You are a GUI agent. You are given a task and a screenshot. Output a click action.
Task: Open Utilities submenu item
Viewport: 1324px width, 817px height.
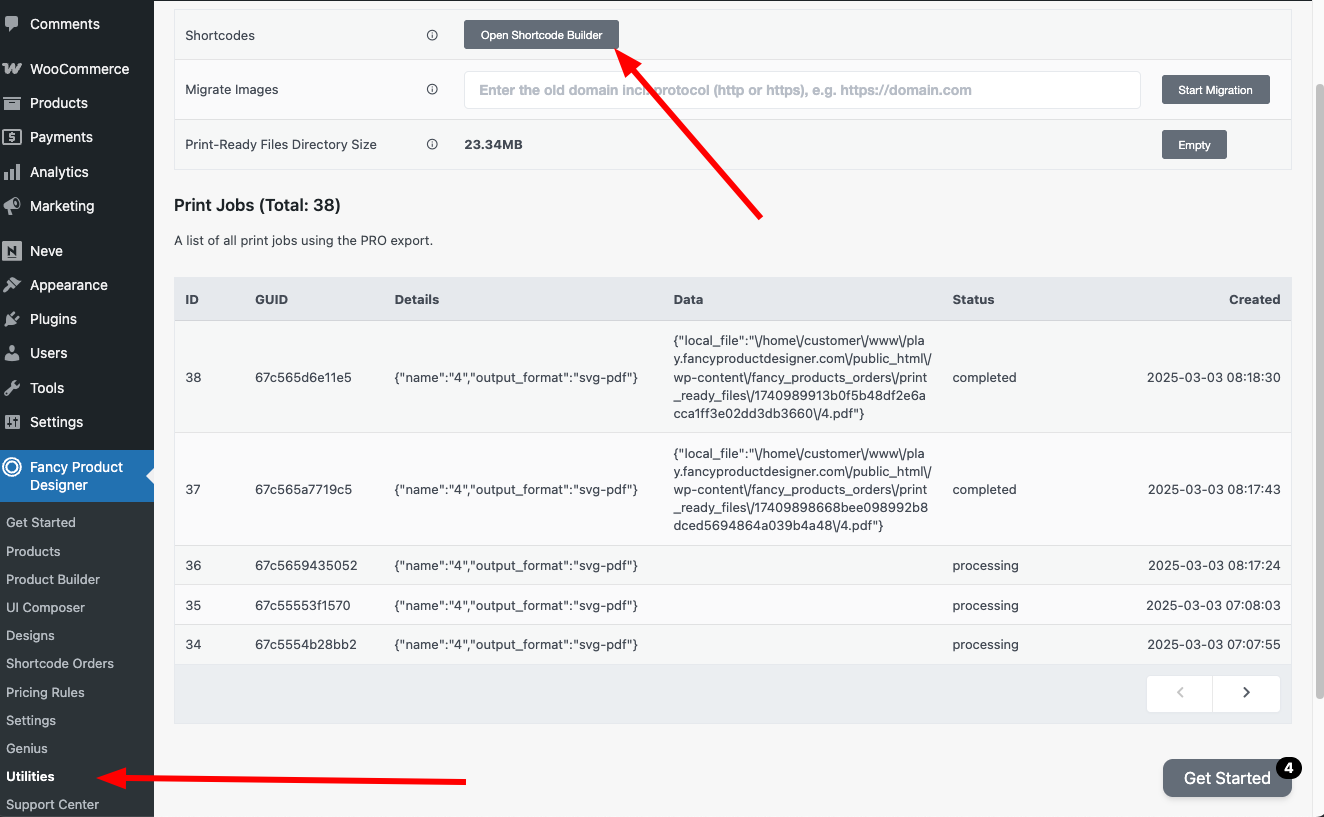30,776
